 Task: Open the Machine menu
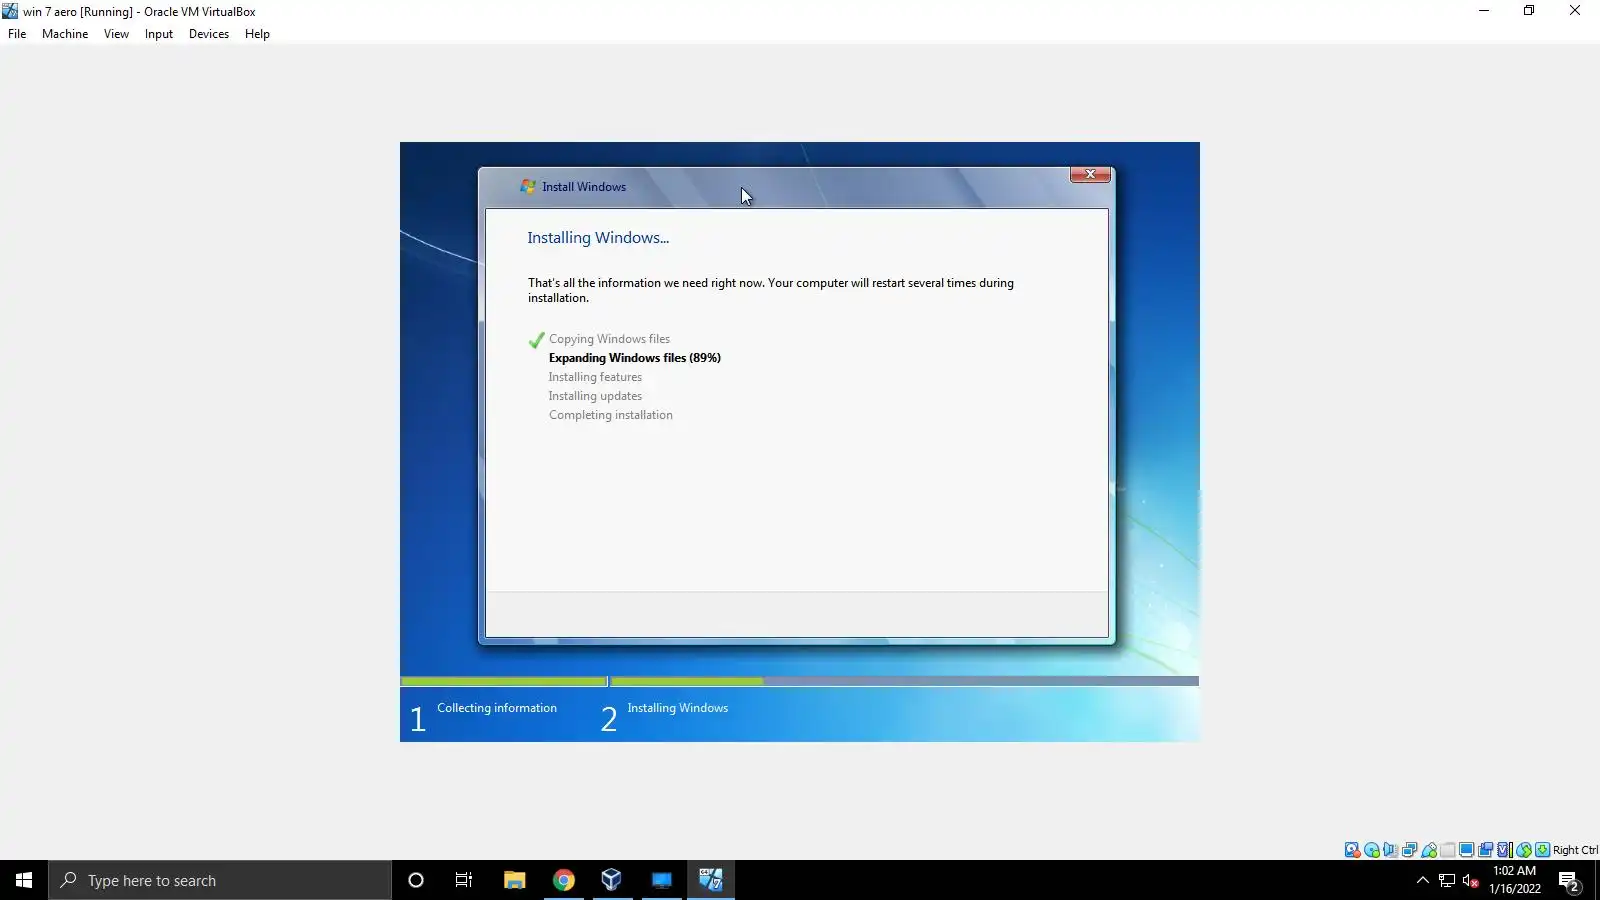[65, 34]
